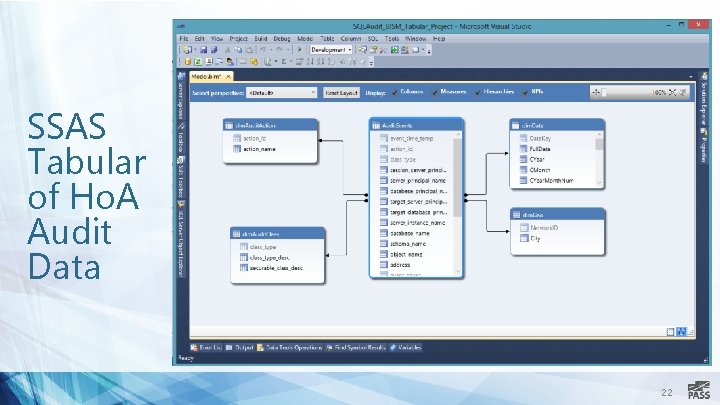Click the Undo toolbar icon

[x=263, y=50]
